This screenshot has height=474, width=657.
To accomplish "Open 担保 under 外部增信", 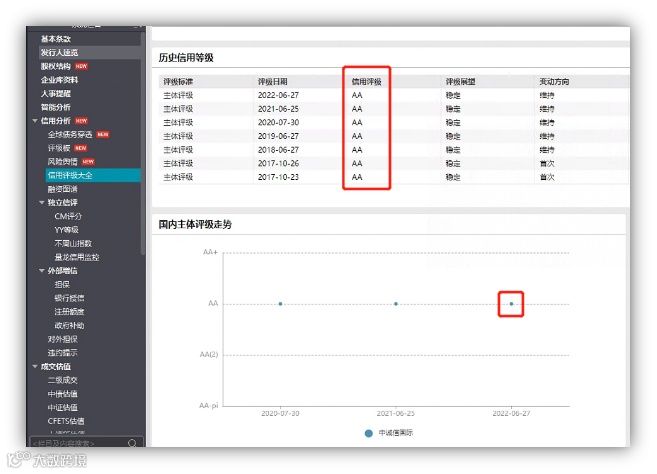I will pos(62,285).
